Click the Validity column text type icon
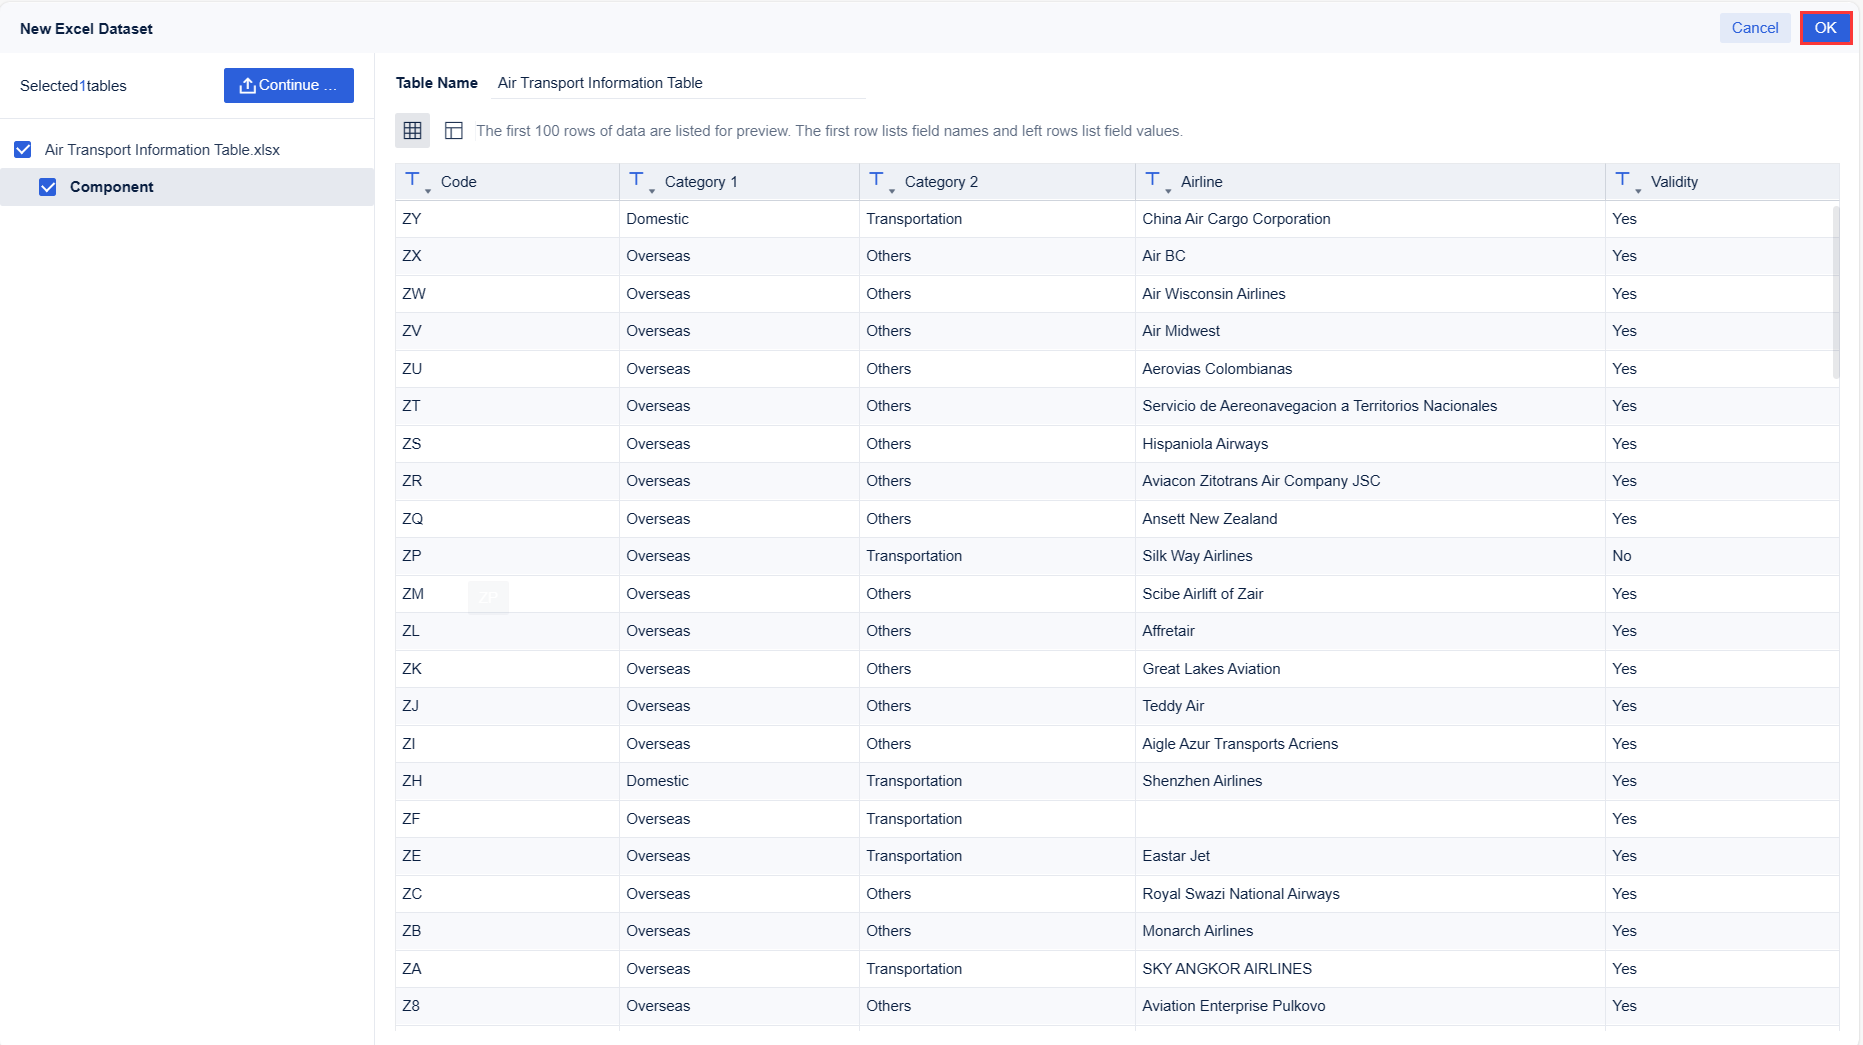 [x=1626, y=181]
